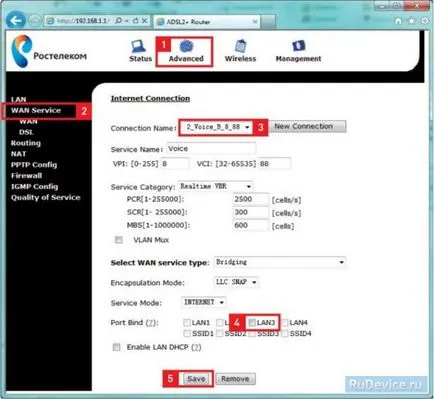434x399 pixels.
Task: Check the LAN3 port bind box
Action: [x=252, y=322]
